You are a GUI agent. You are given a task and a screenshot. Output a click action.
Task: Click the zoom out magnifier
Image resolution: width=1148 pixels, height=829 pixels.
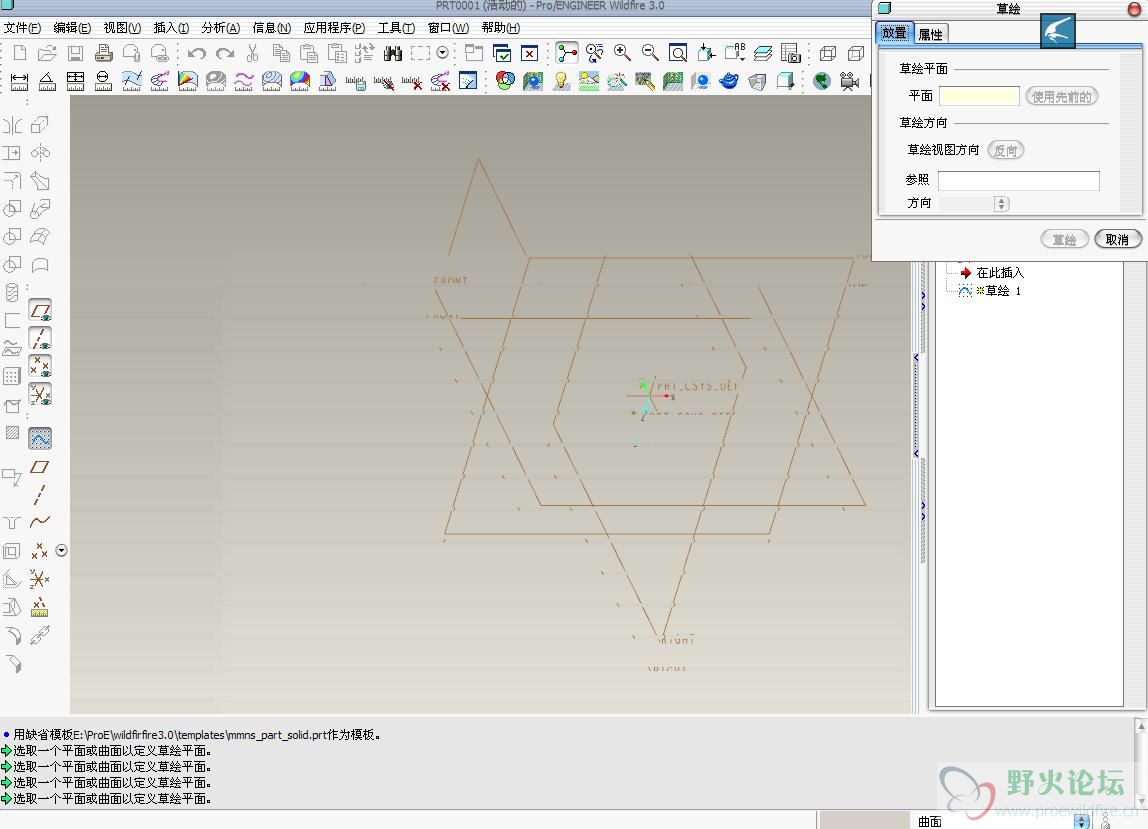pyautogui.click(x=650, y=53)
